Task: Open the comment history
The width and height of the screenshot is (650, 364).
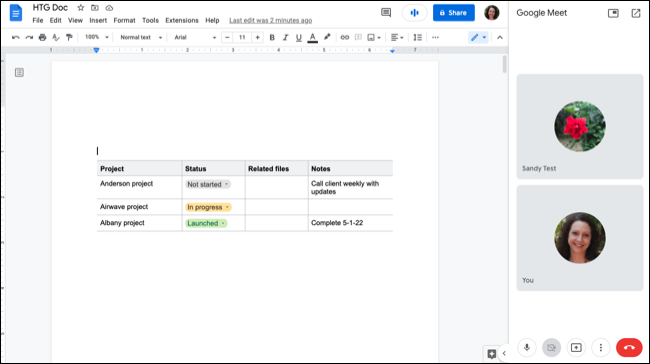Action: [x=386, y=13]
